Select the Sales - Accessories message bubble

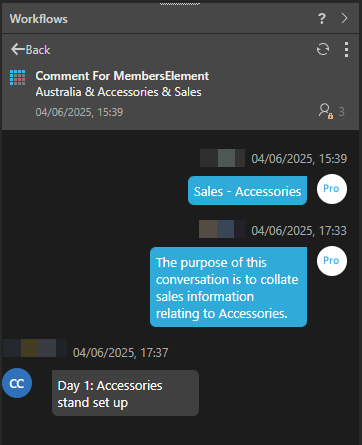[x=247, y=191]
